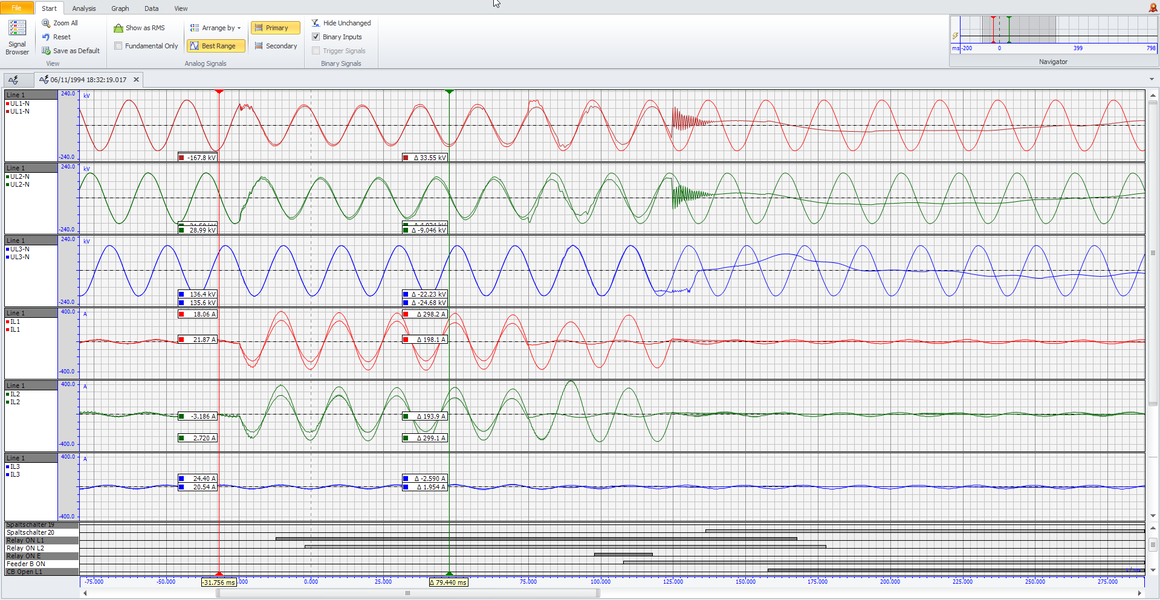Click the binary signals scrollbar up arrow

point(1151,527)
